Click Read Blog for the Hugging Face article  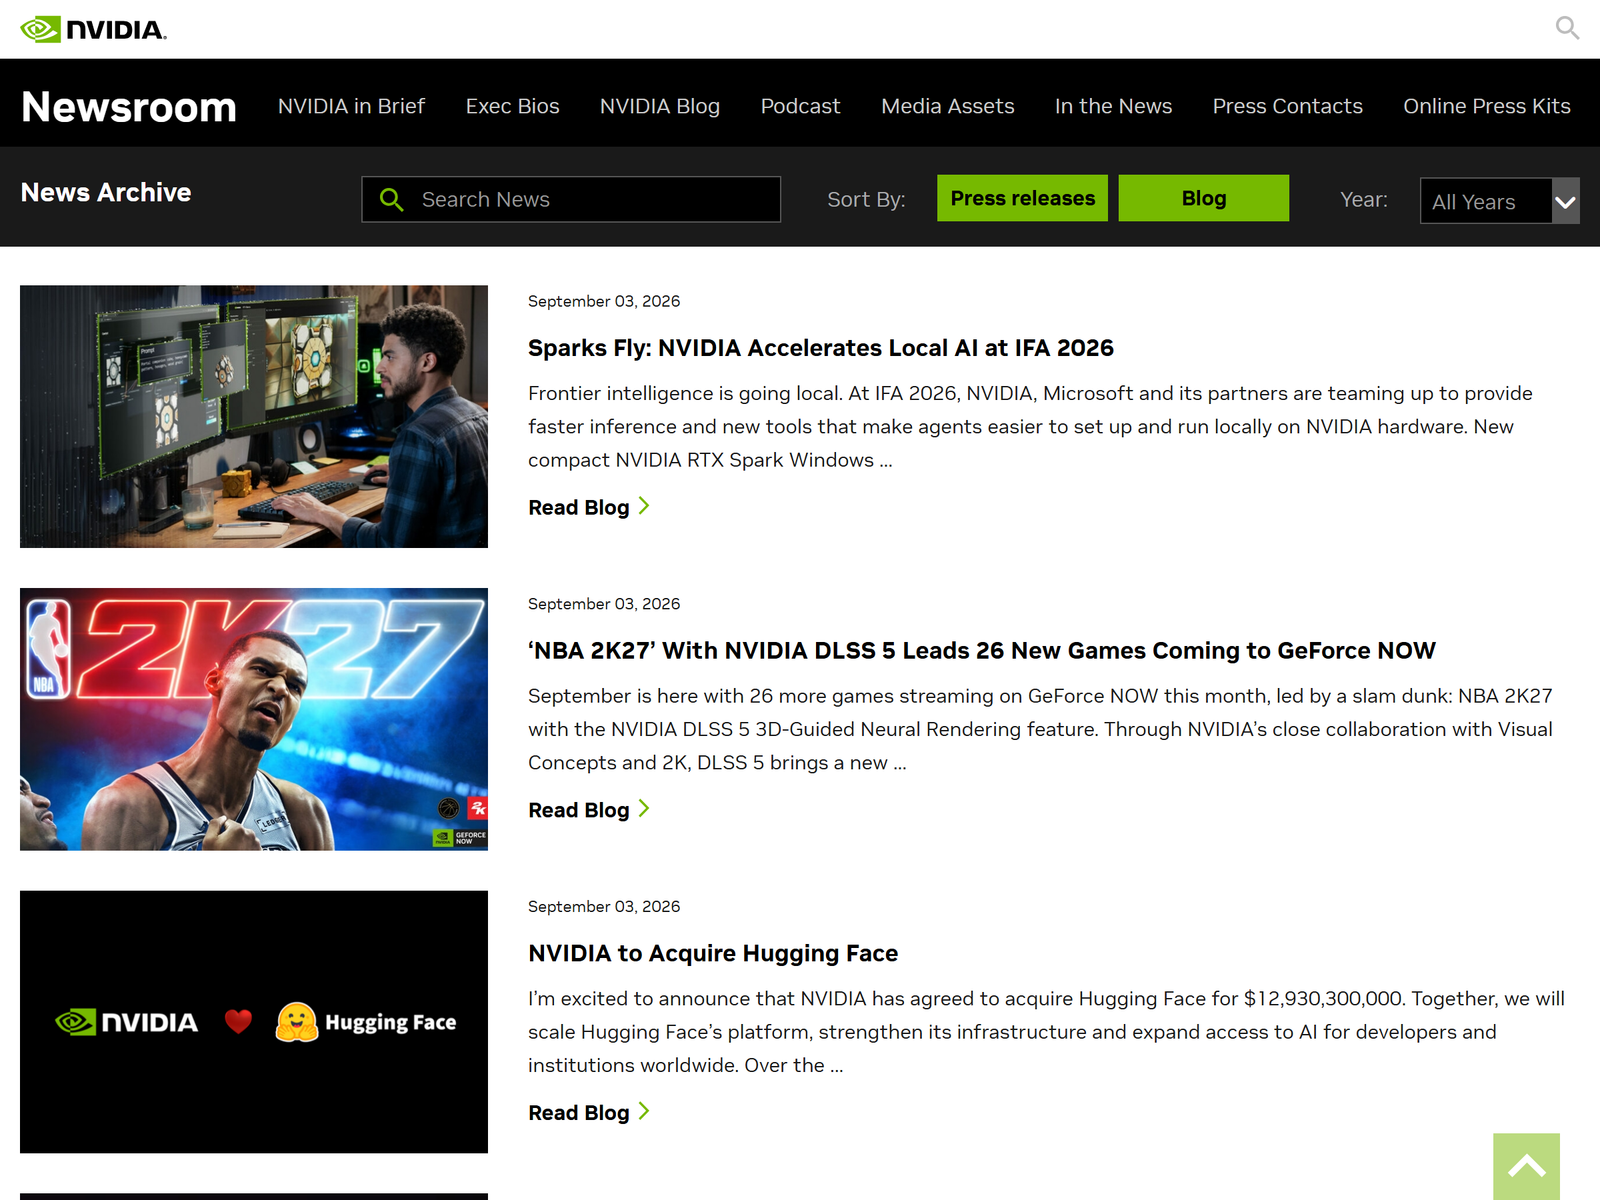(579, 1112)
